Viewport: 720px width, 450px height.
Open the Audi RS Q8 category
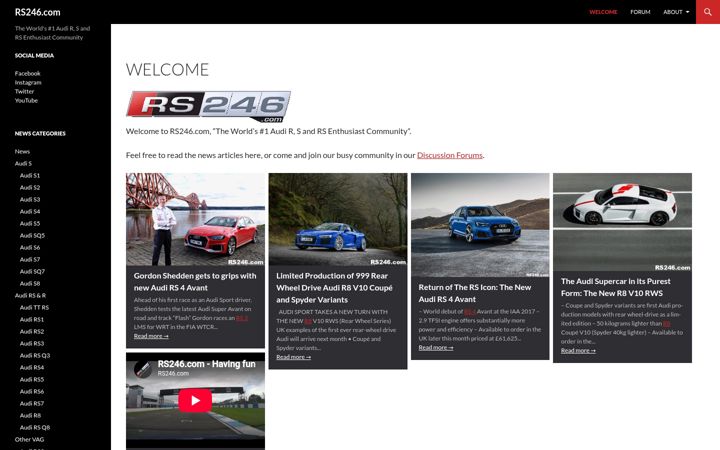click(x=35, y=428)
